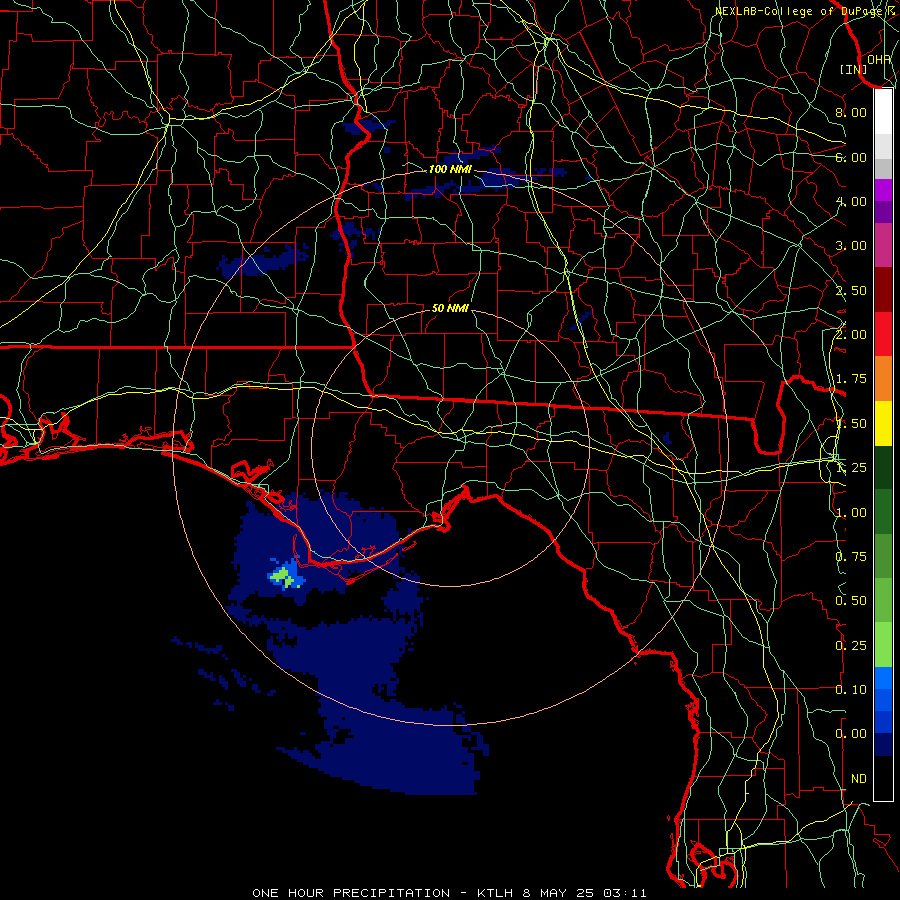Click the 2.00 scale value
Image resolution: width=900 pixels, height=900 pixels.
[x=851, y=335]
